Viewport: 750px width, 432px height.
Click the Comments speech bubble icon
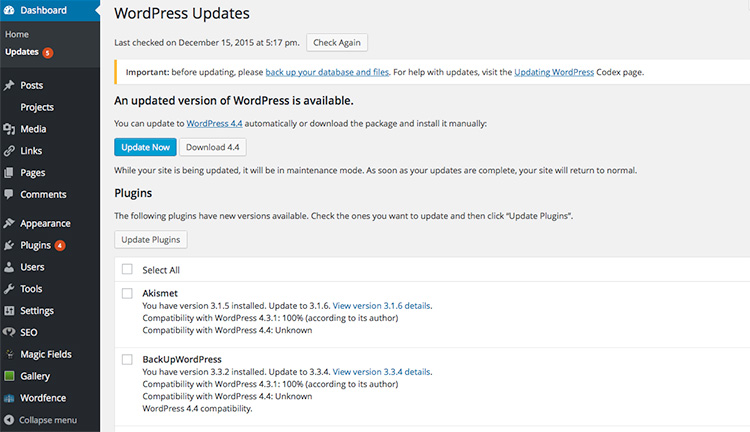coord(9,194)
